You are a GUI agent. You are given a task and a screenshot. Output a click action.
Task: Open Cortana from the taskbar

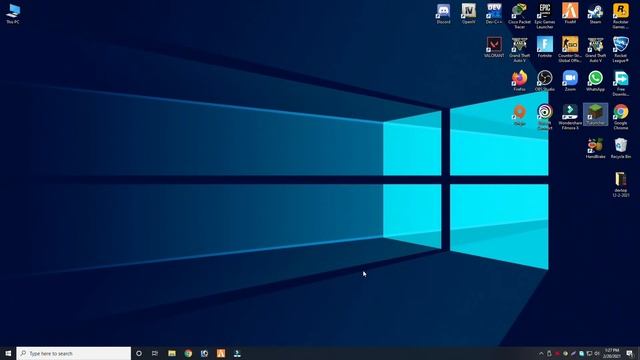click(139, 353)
